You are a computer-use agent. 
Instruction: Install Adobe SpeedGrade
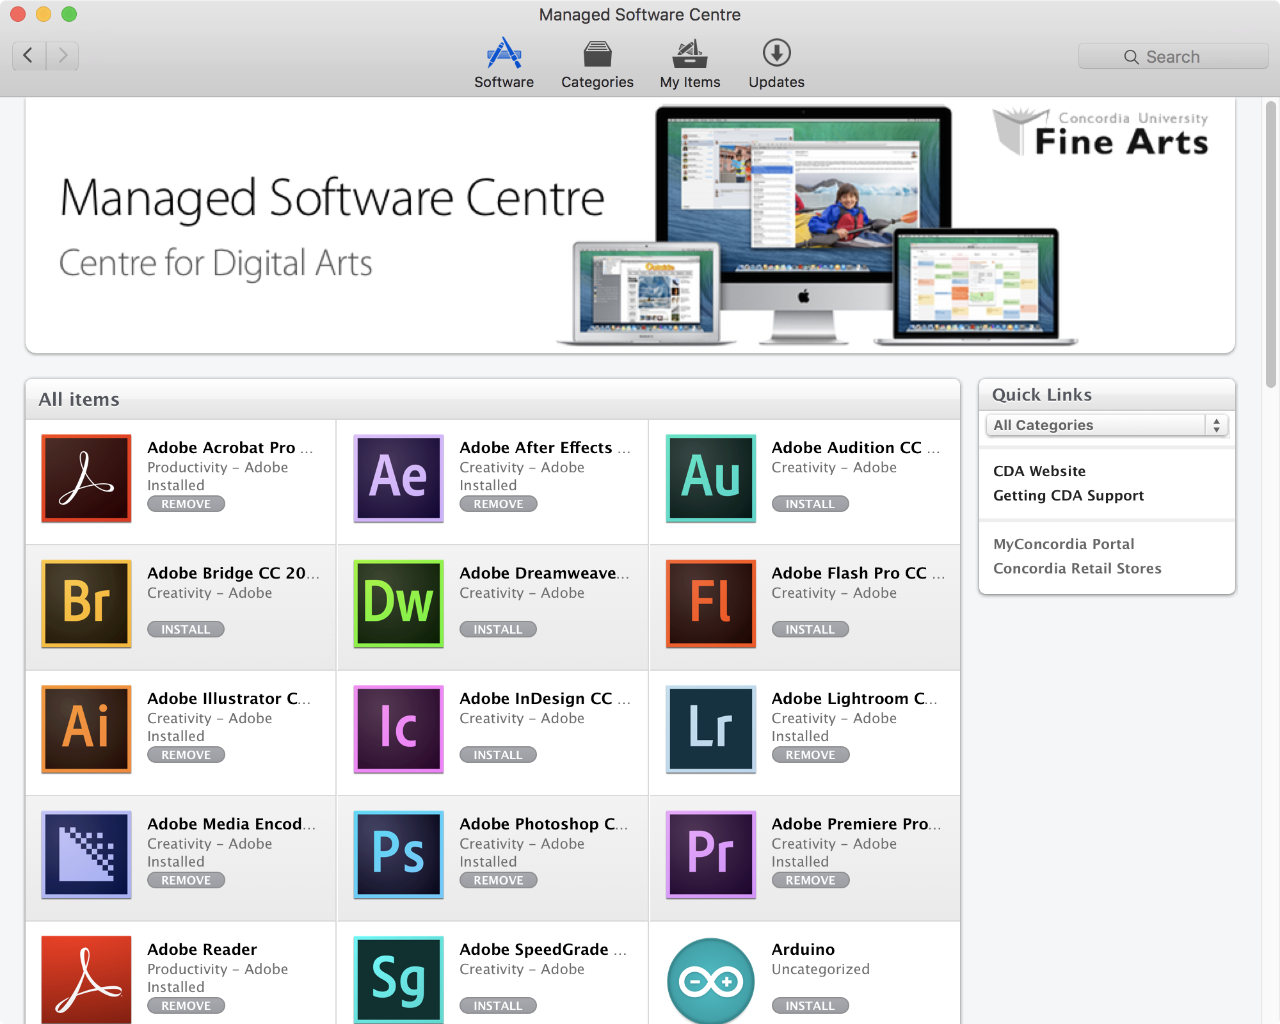point(498,1006)
